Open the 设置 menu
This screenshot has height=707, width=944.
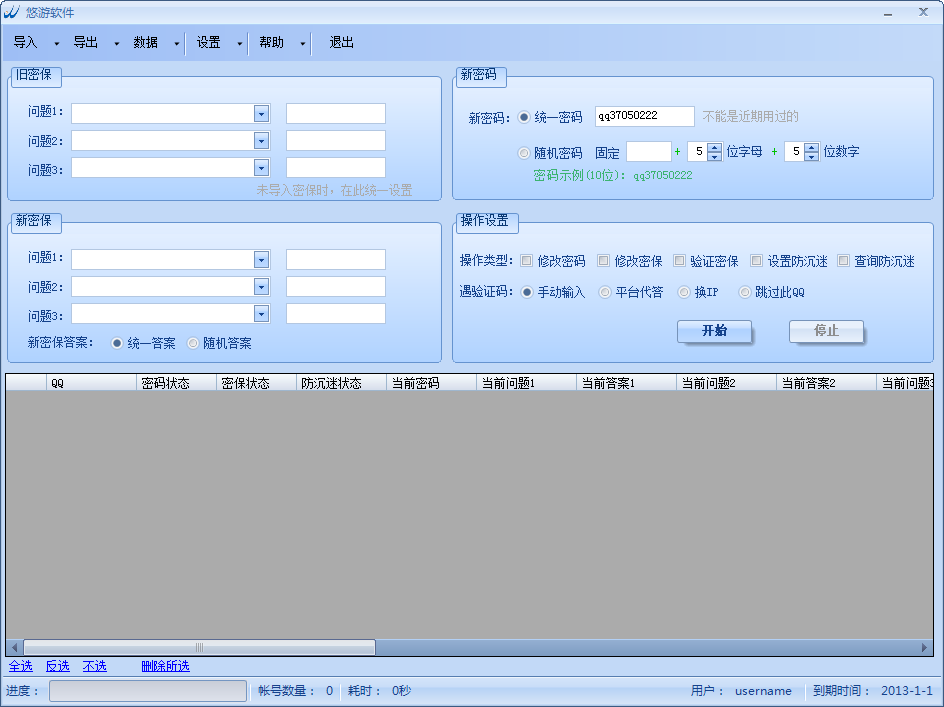click(x=209, y=43)
